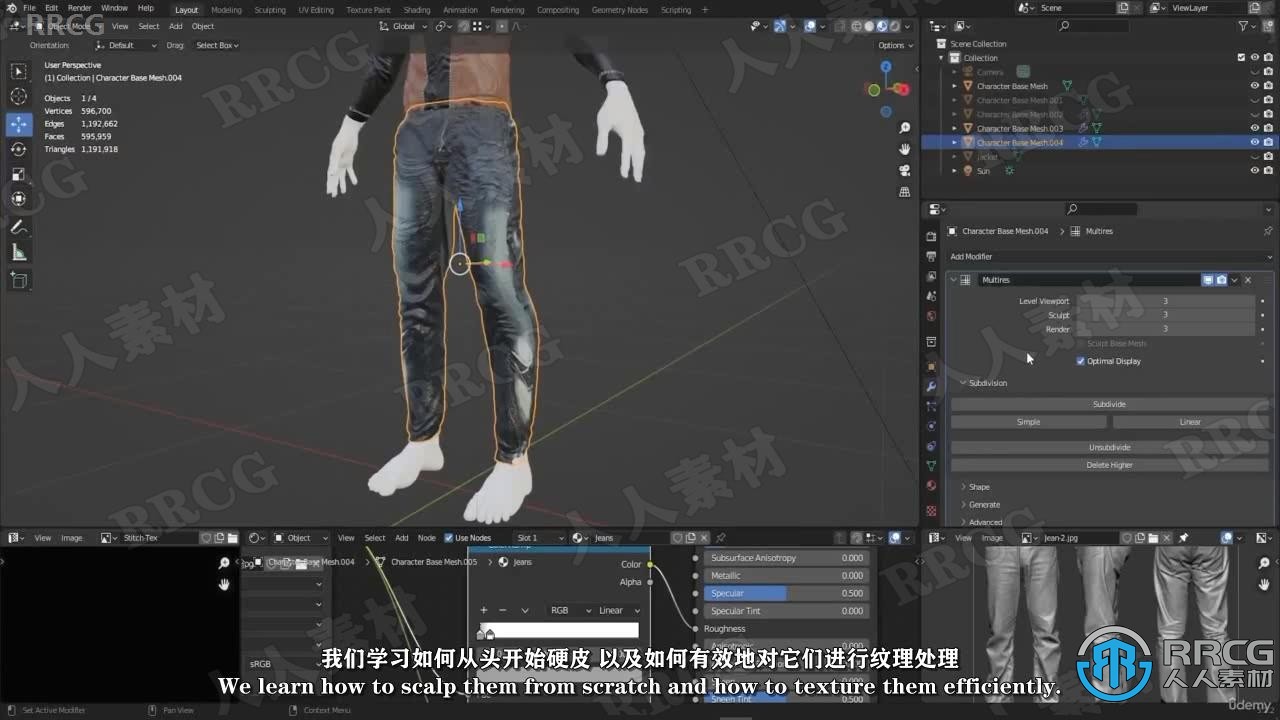The width and height of the screenshot is (1280, 720).
Task: Open Global transform orientation dropdown
Action: tap(404, 26)
